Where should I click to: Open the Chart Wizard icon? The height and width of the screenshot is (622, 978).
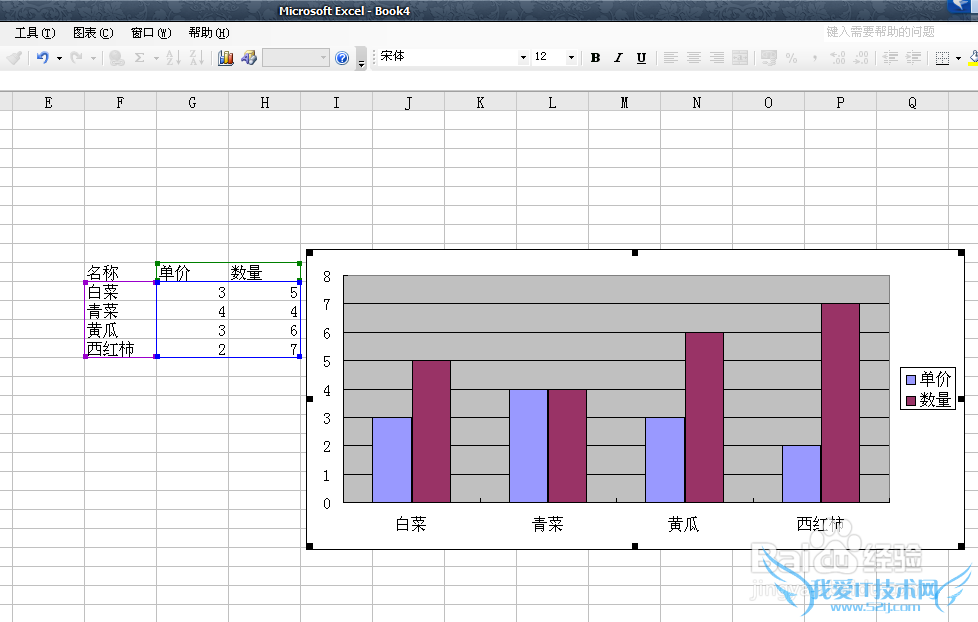click(x=225, y=58)
